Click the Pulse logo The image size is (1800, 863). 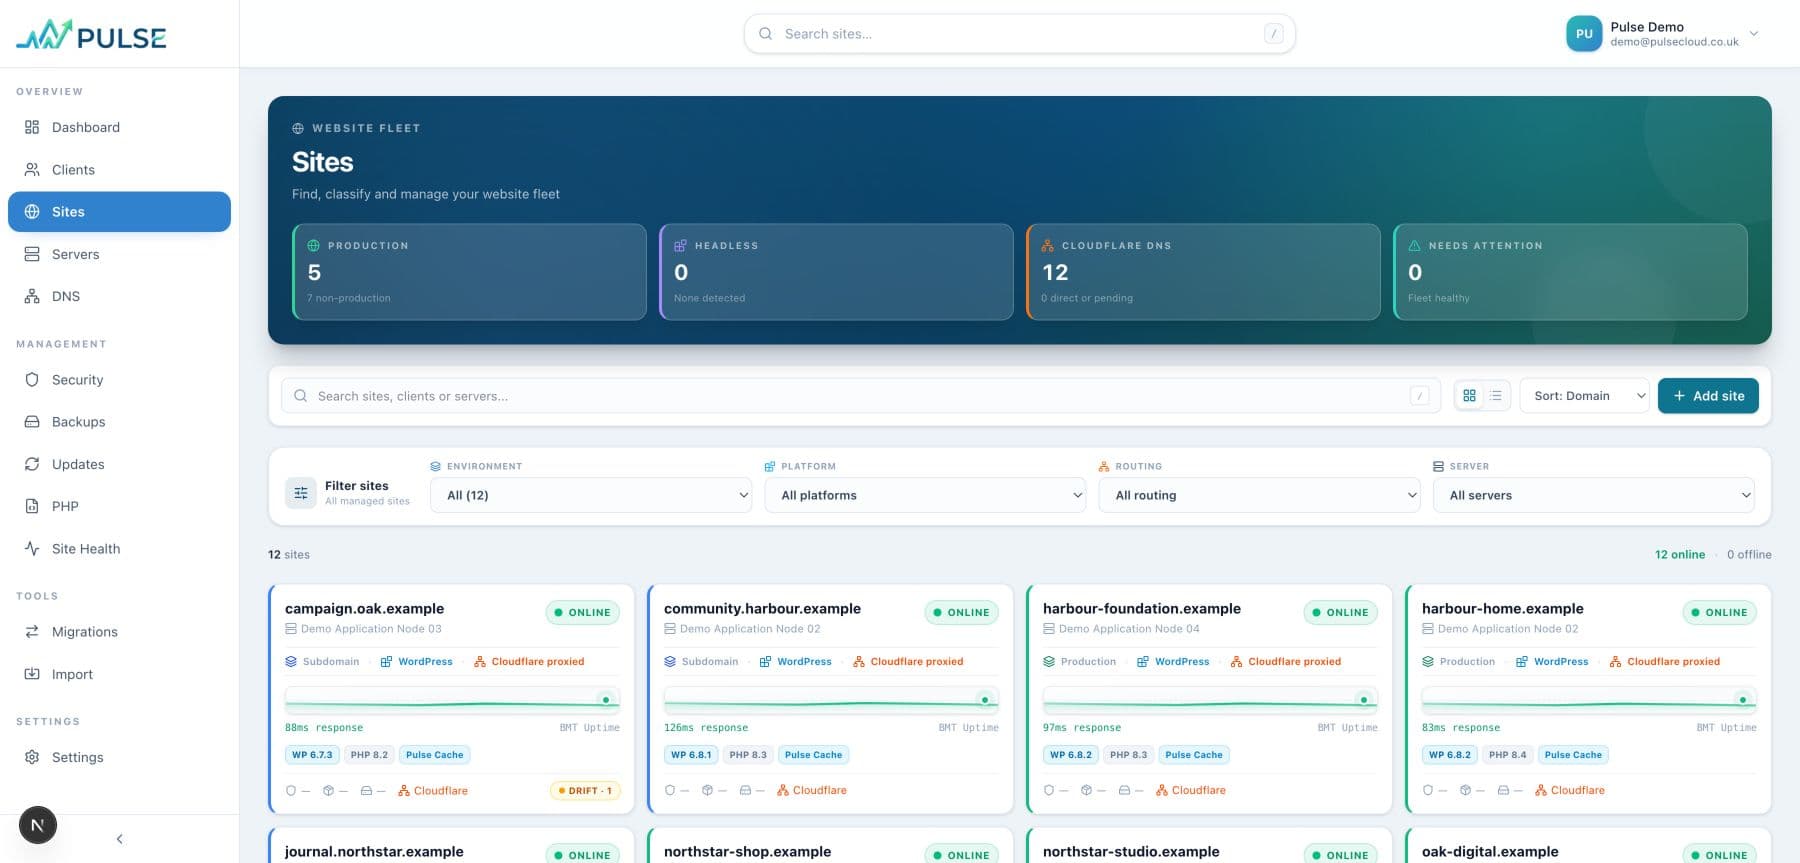(91, 35)
